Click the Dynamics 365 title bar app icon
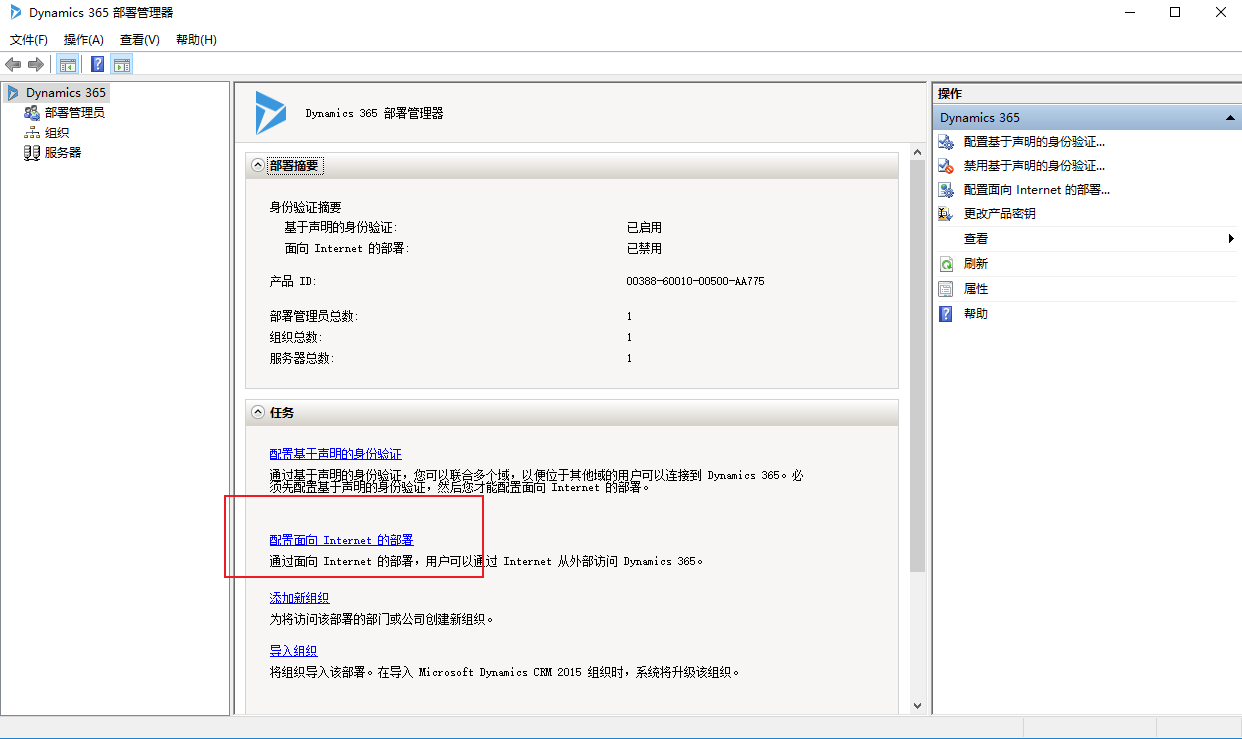The width and height of the screenshot is (1242, 739). (x=15, y=13)
